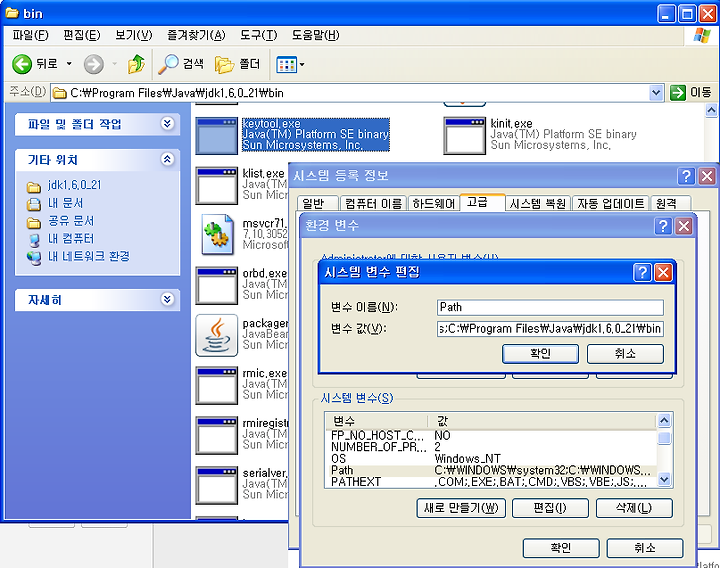This screenshot has width=720, height=568.
Task: Select the serialver file icon
Action: [217, 485]
